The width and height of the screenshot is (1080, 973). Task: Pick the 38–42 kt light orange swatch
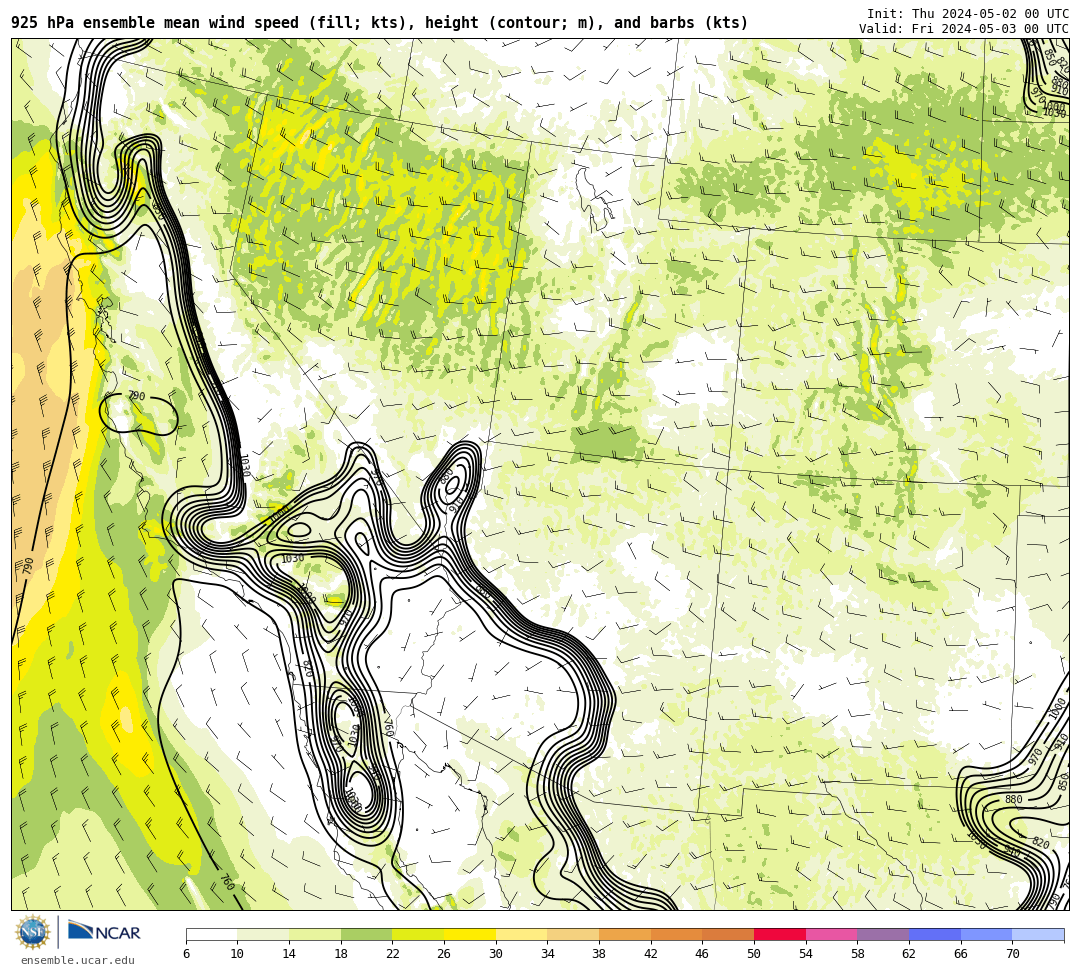[x=625, y=934]
